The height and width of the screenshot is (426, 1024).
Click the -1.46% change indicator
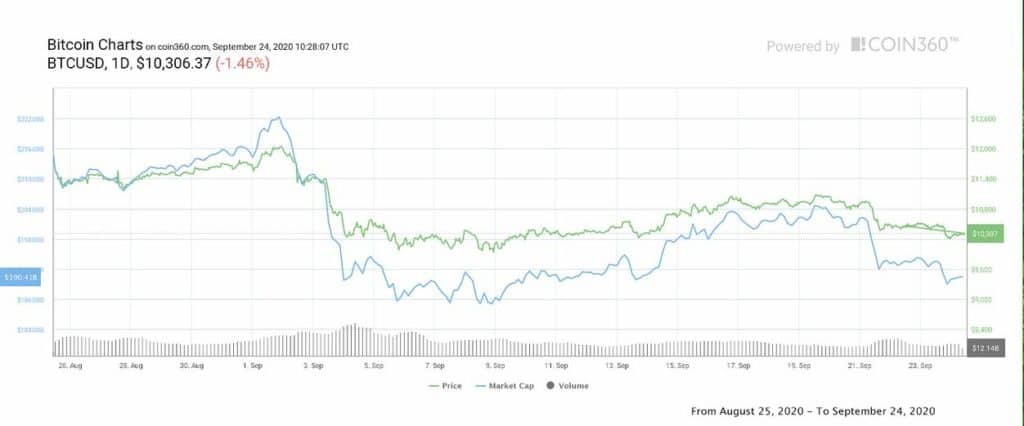(241, 64)
